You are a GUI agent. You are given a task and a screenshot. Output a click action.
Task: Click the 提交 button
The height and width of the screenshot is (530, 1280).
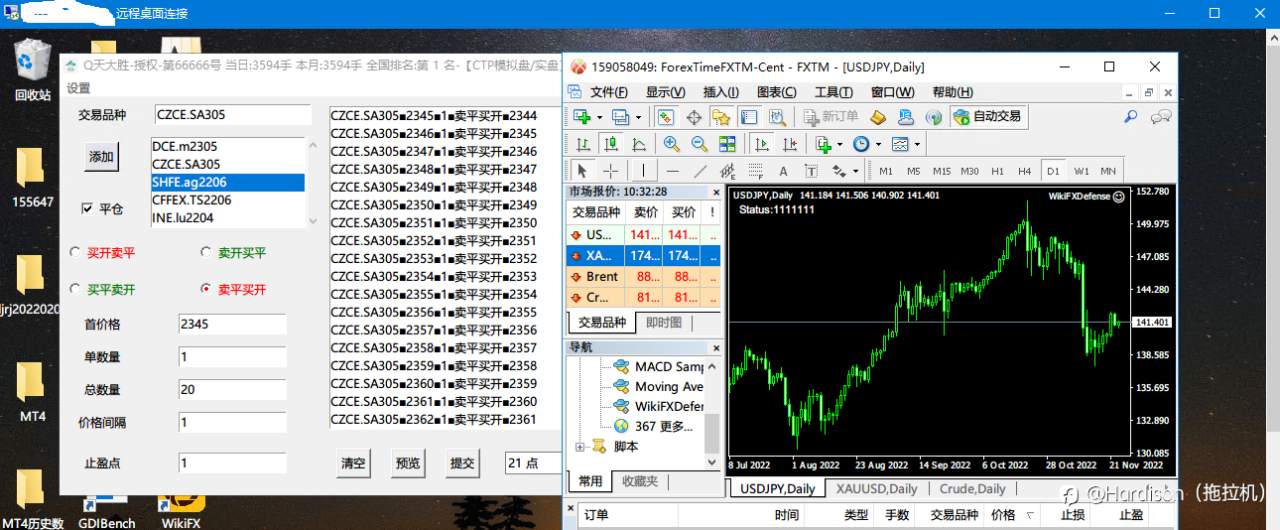tap(462, 463)
